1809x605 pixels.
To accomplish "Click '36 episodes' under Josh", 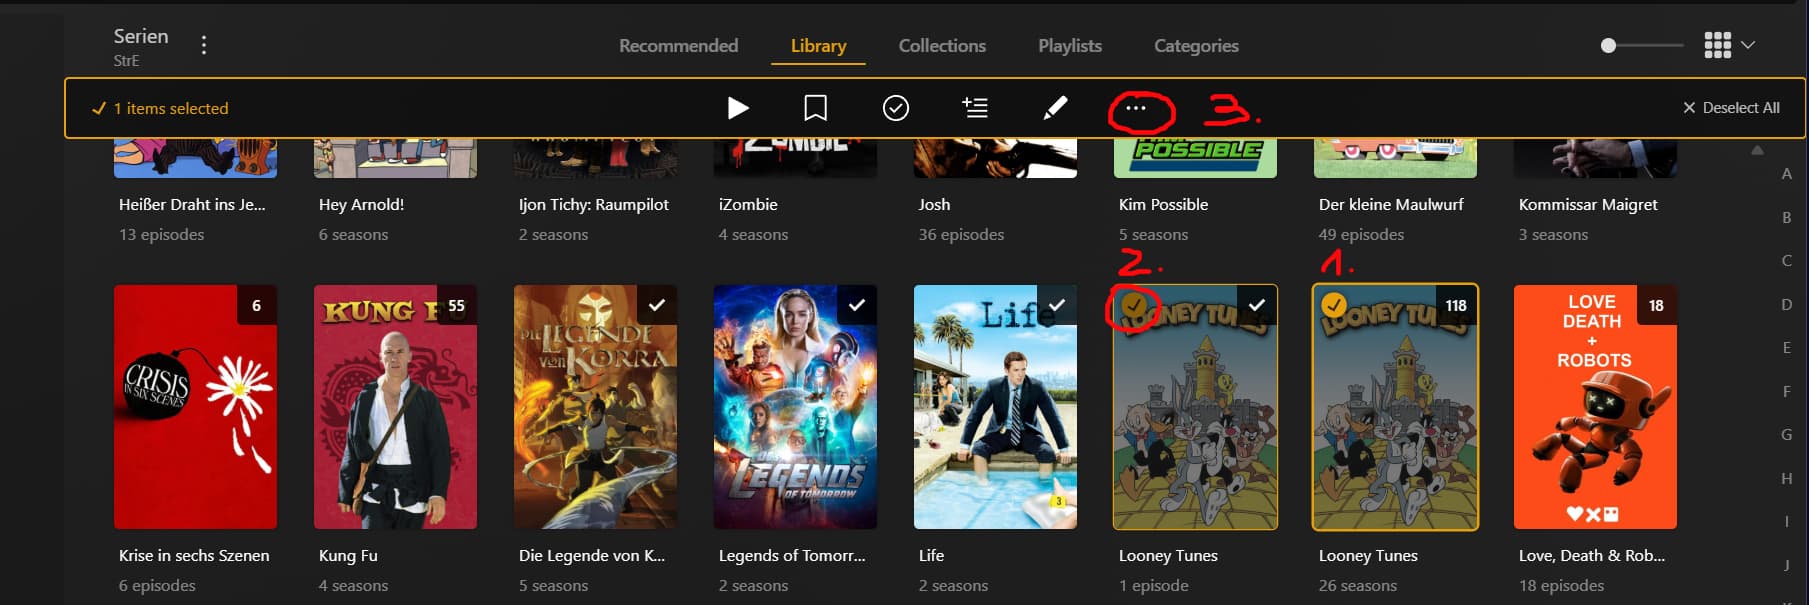I will 961,235.
